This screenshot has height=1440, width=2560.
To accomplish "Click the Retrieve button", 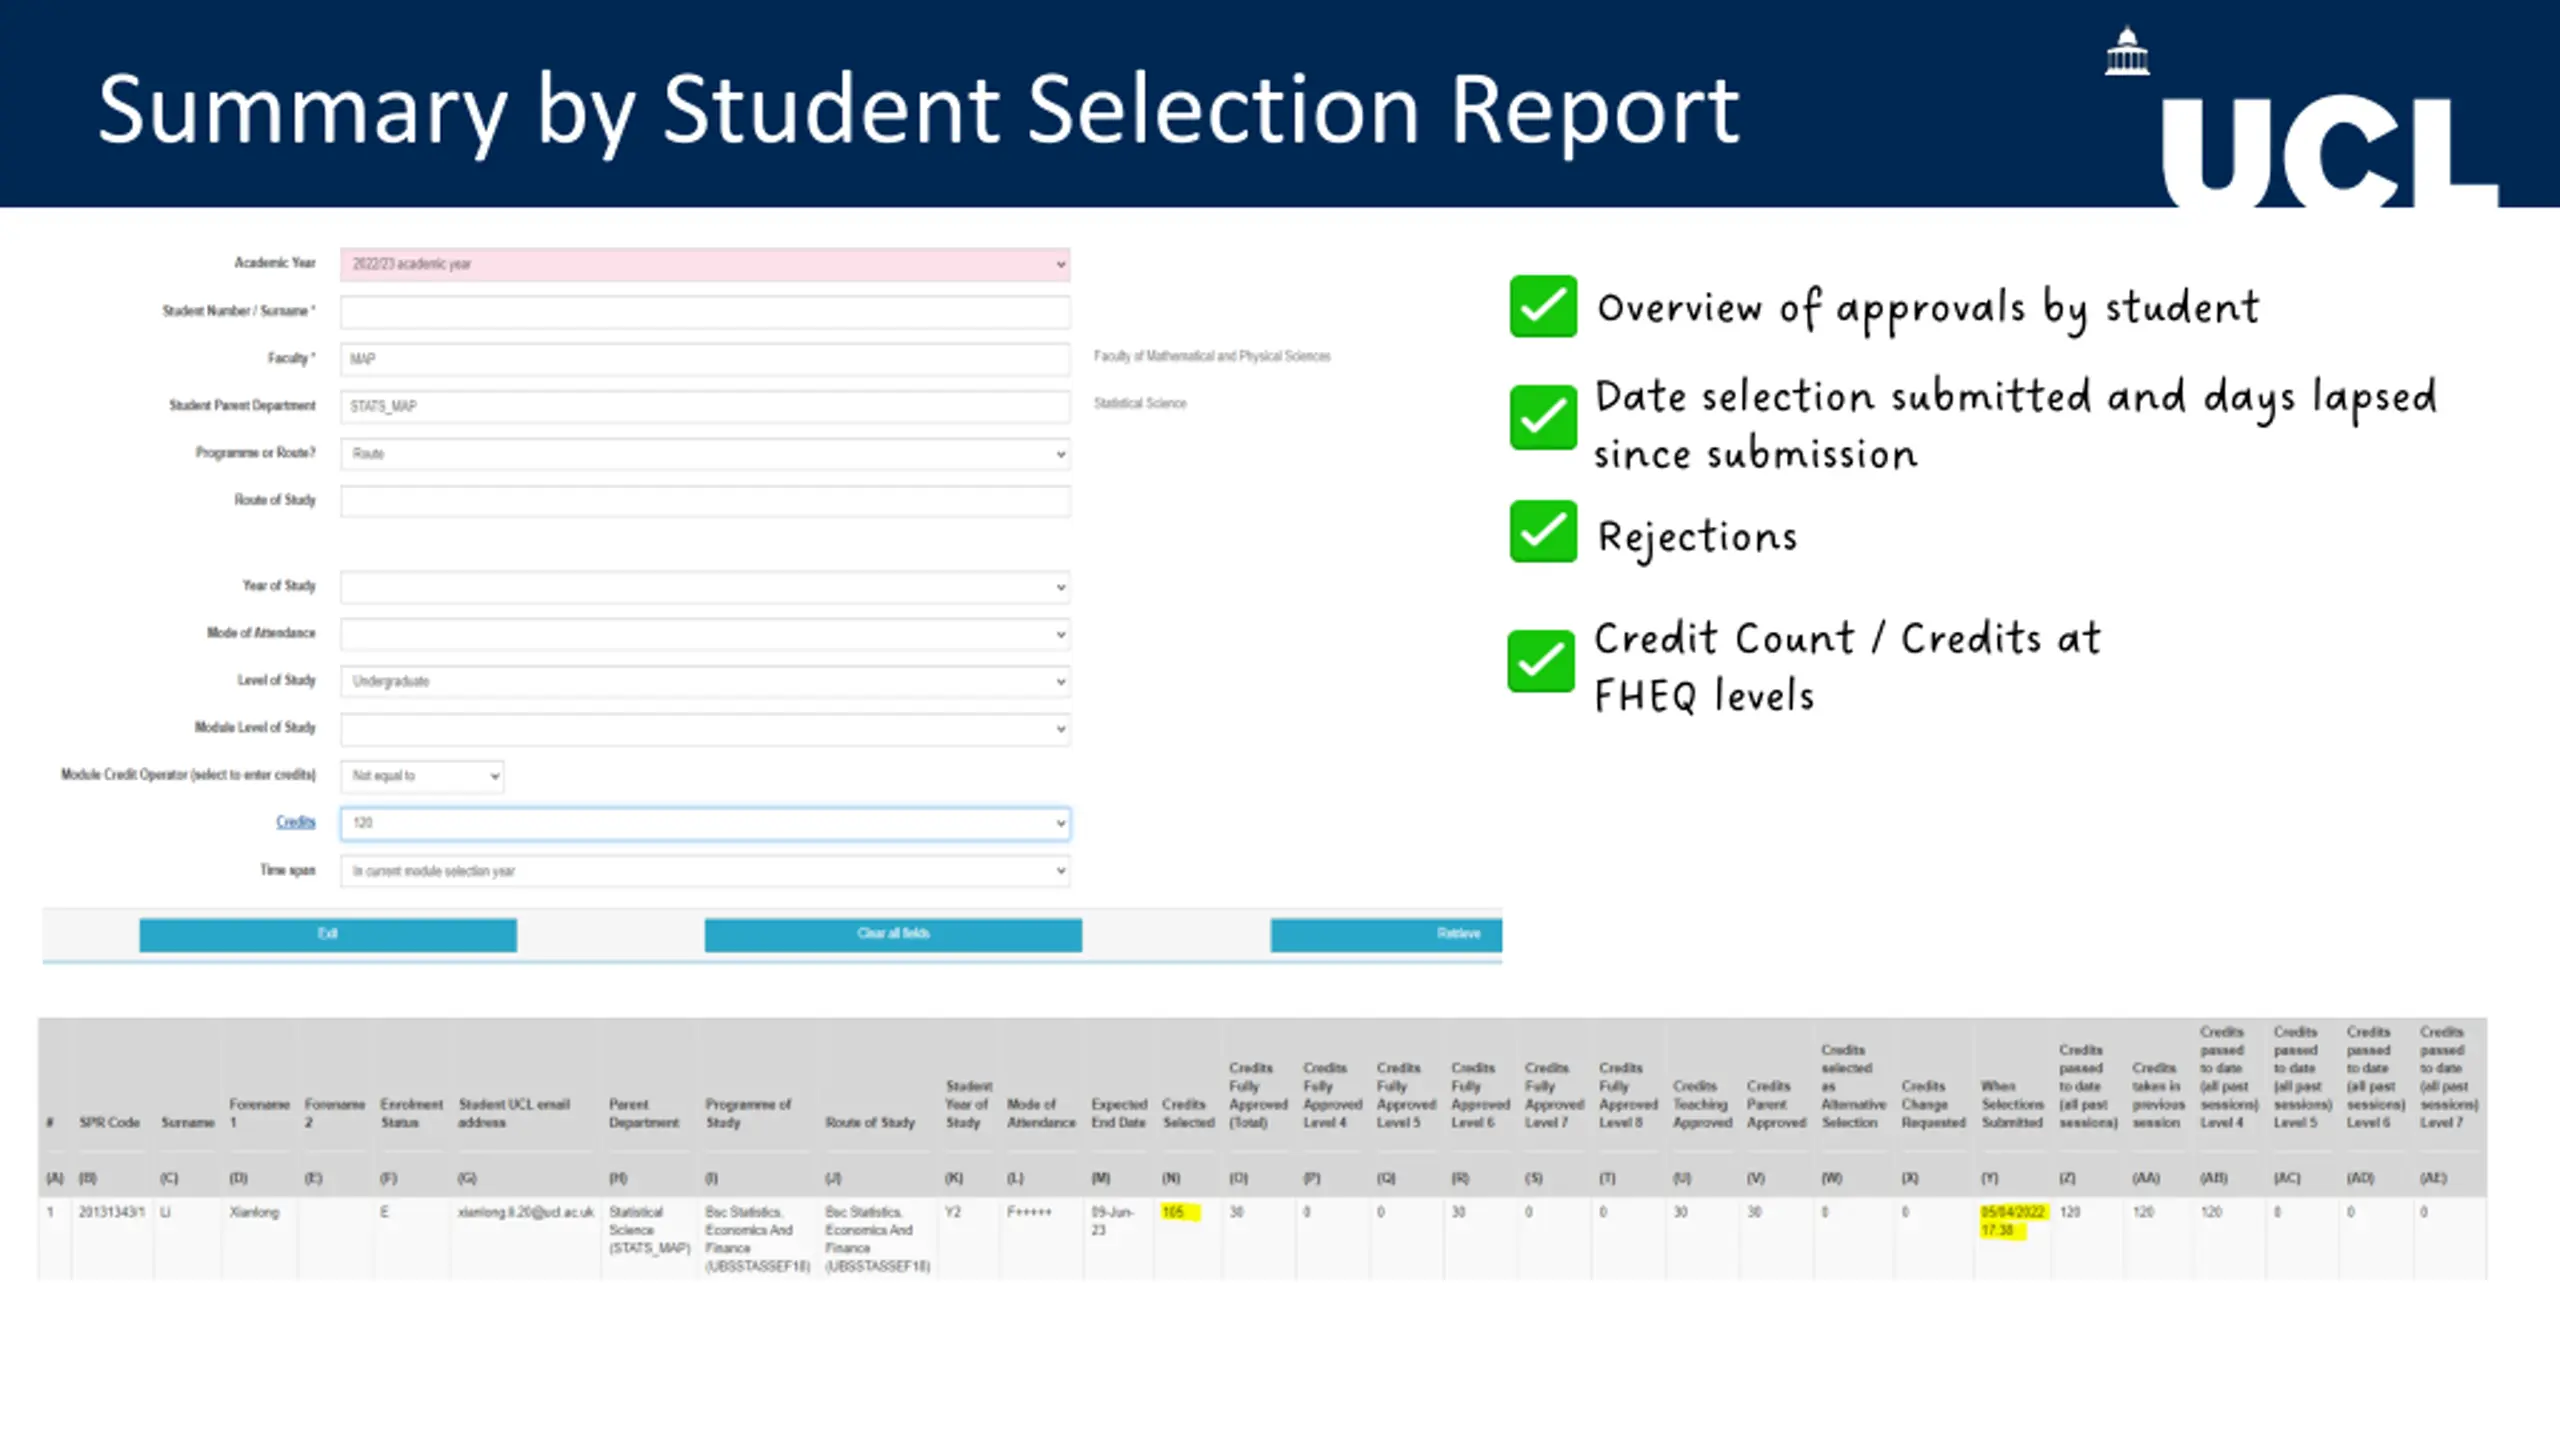I will tap(1386, 935).
